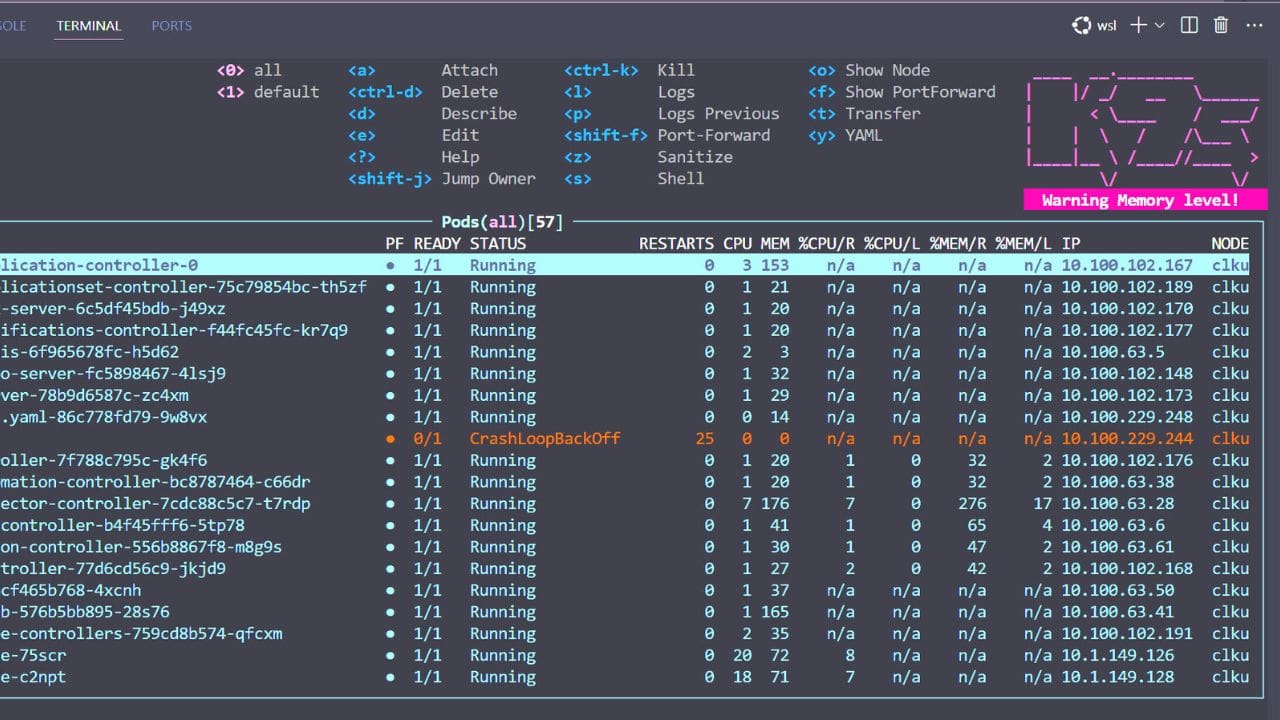The width and height of the screenshot is (1280, 720).
Task: Click the Logs Previous command hint
Action: tap(718, 114)
